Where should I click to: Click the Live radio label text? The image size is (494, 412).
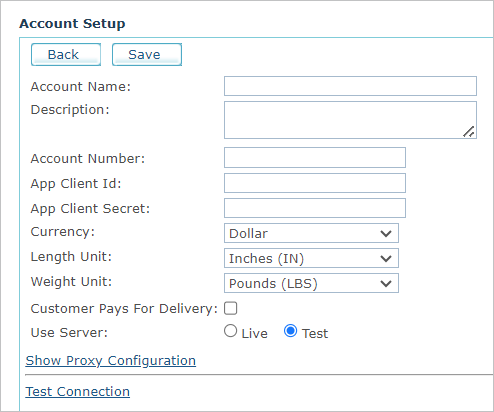tap(255, 334)
